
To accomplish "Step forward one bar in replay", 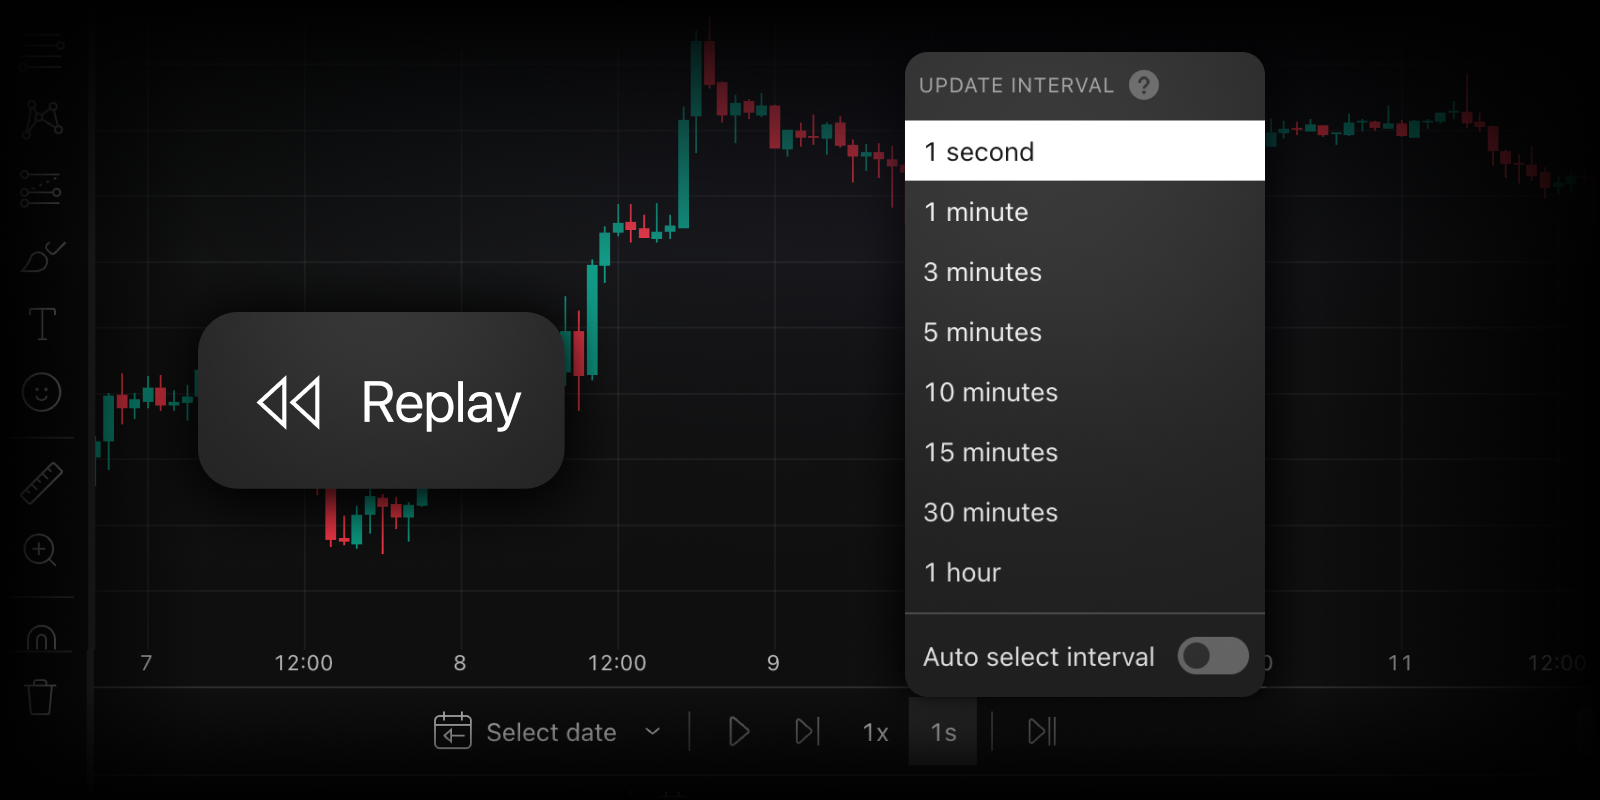I will point(807,732).
